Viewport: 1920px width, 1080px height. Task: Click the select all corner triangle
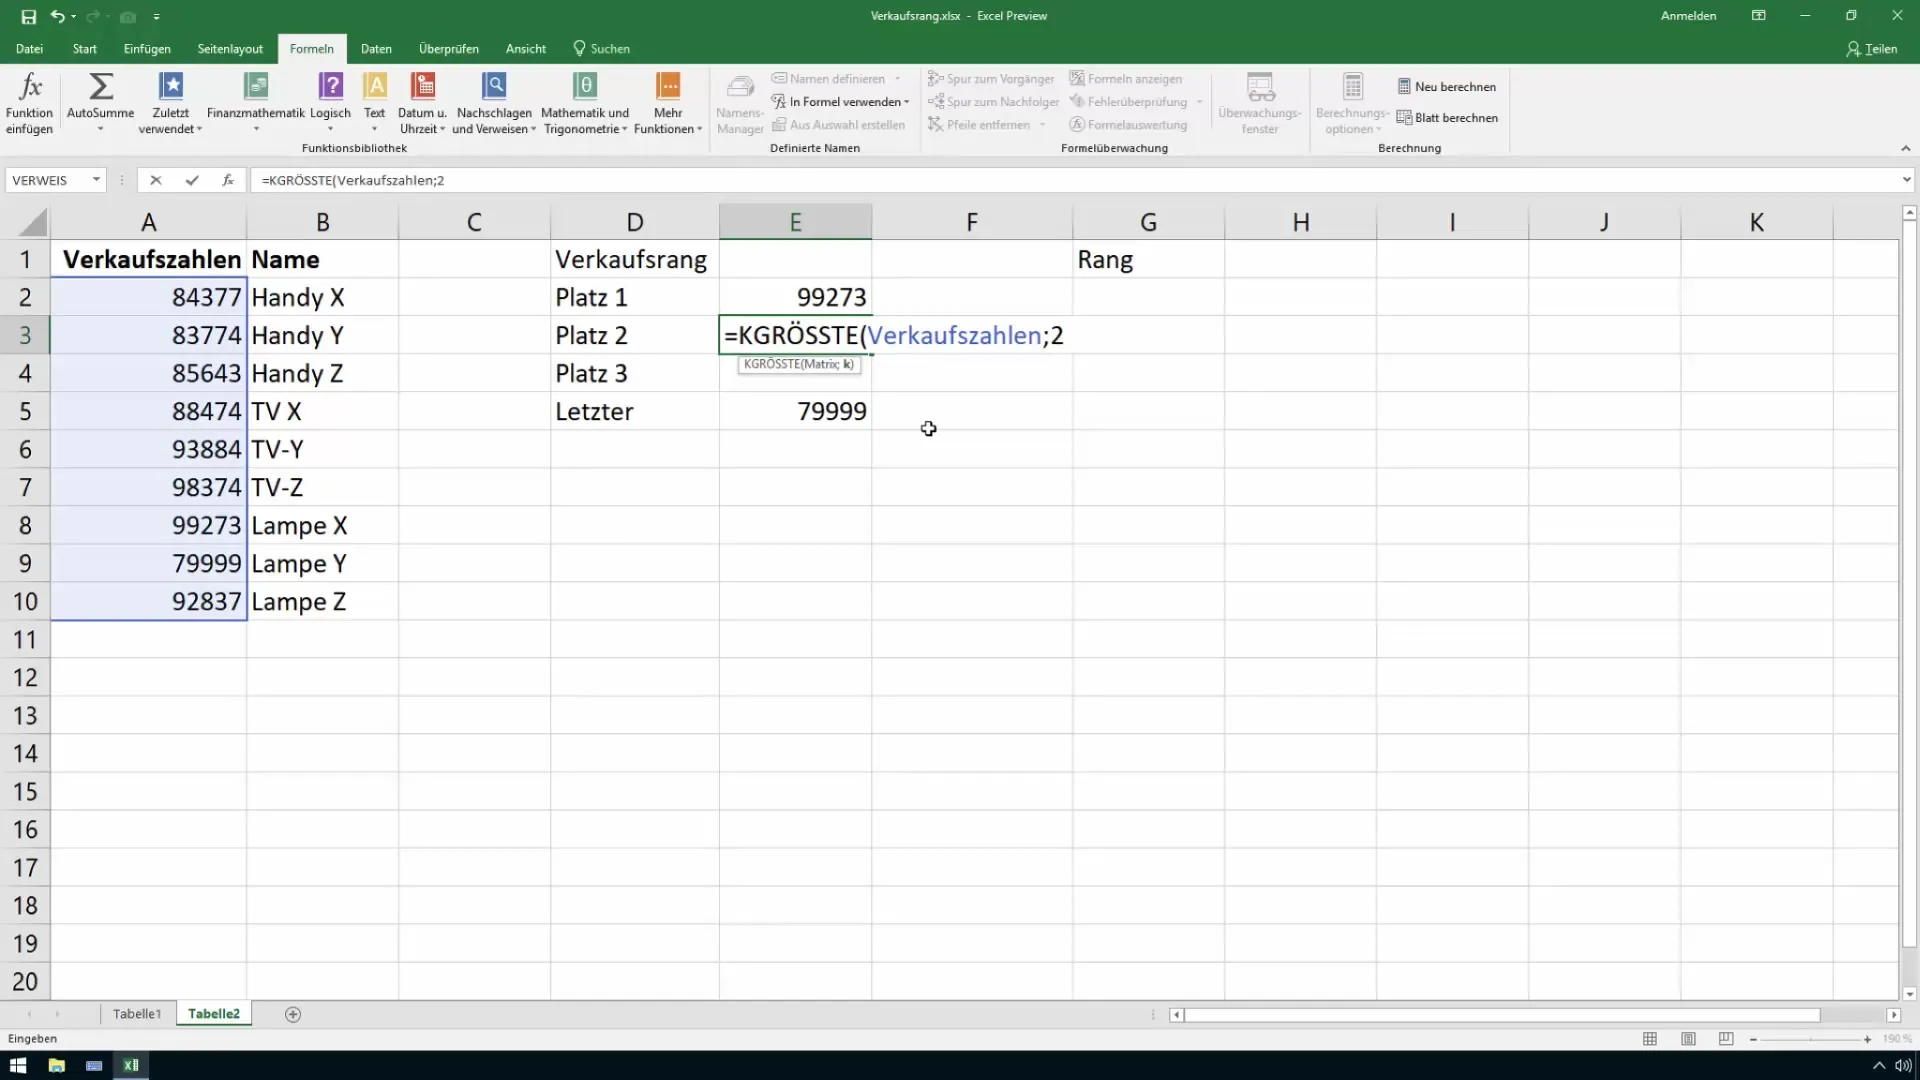point(32,222)
